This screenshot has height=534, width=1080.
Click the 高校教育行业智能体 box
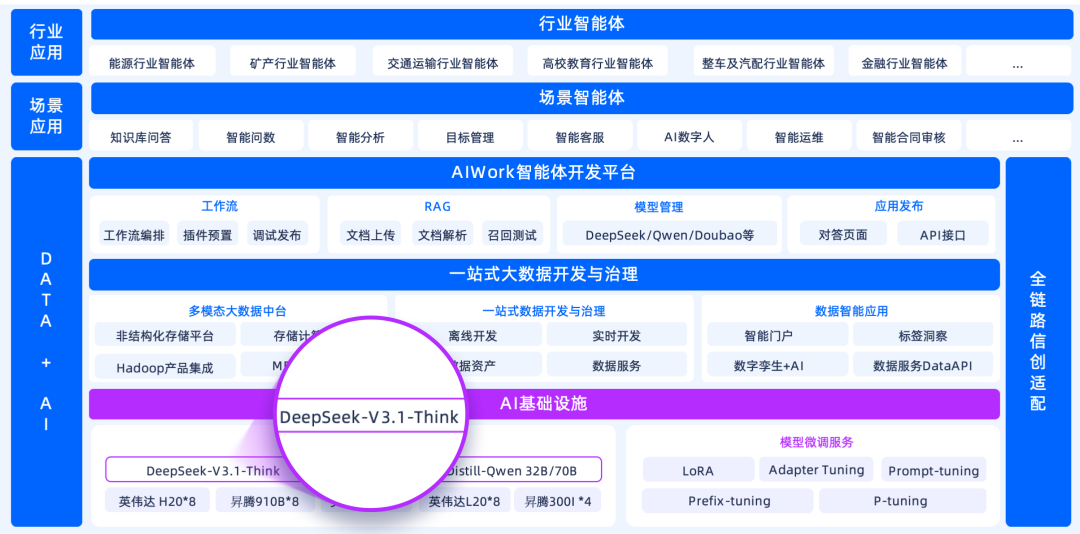pyautogui.click(x=599, y=63)
